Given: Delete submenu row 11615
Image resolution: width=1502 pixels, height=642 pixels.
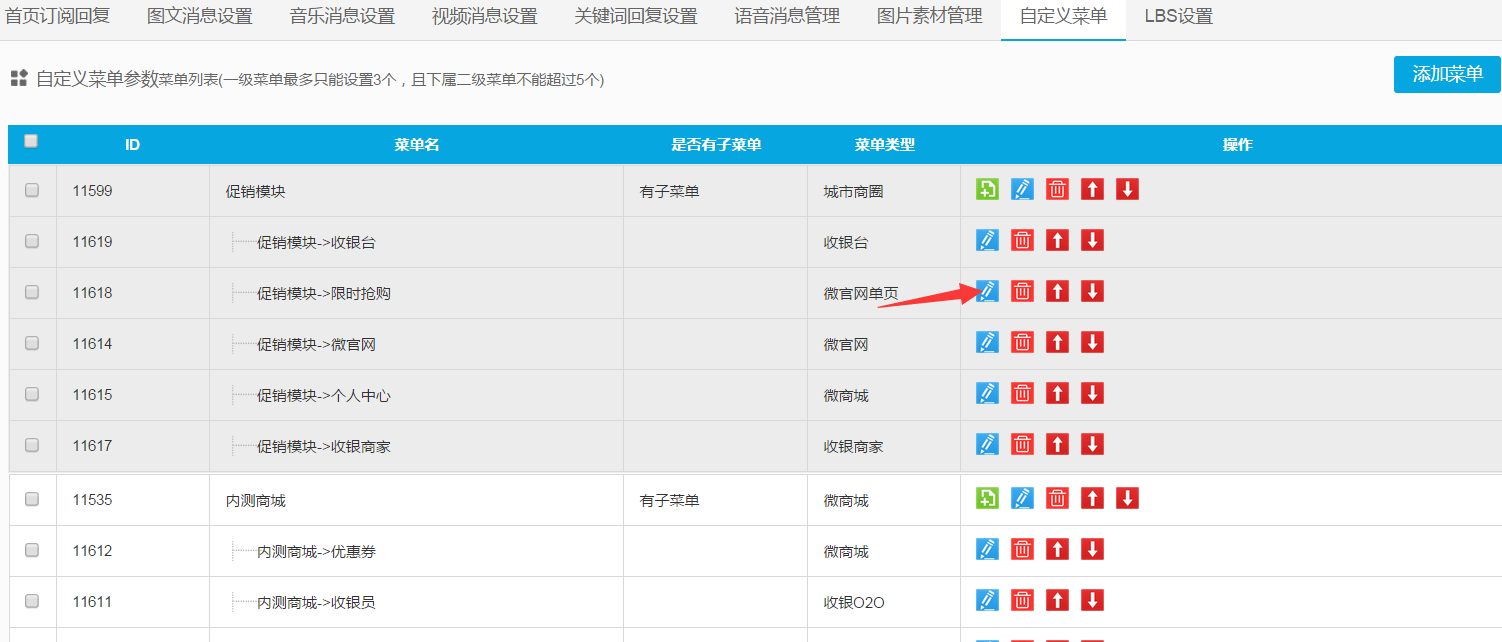Looking at the screenshot, I should (1022, 393).
